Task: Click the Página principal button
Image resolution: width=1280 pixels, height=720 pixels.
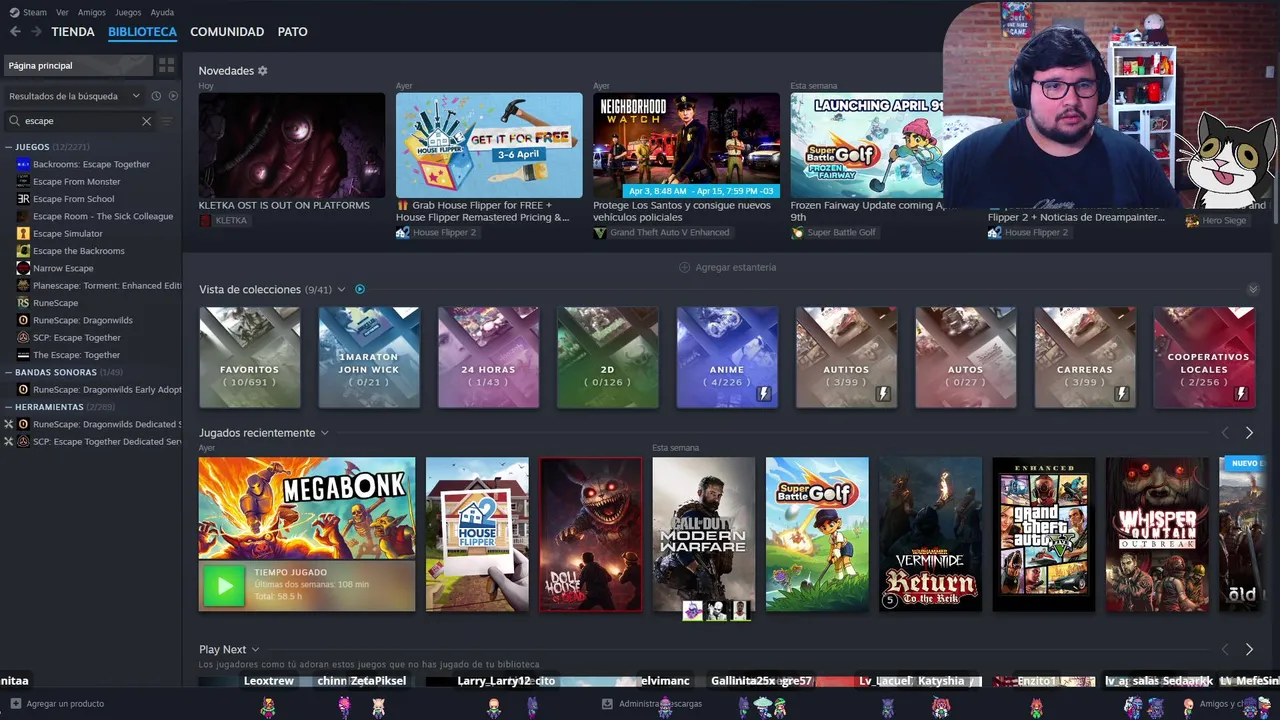Action: 78,65
